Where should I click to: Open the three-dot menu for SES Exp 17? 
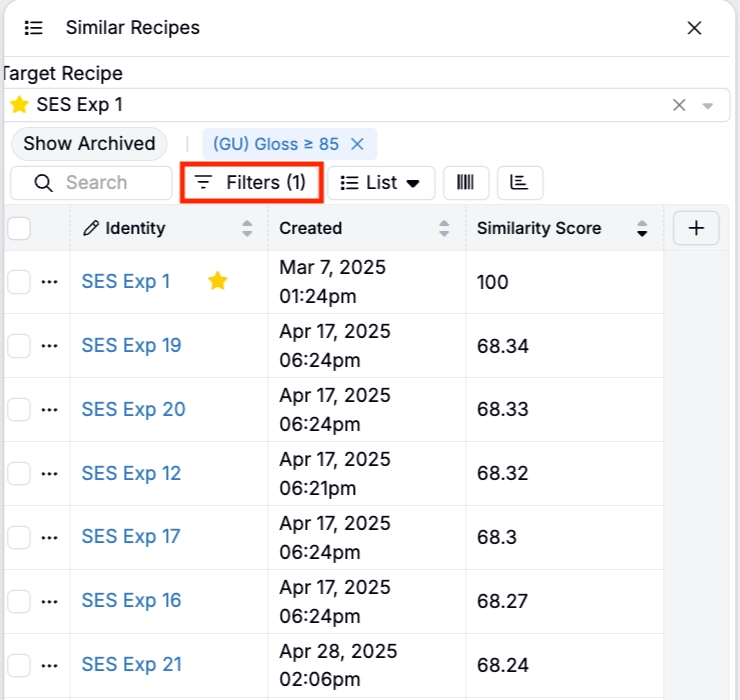pyautogui.click(x=49, y=537)
